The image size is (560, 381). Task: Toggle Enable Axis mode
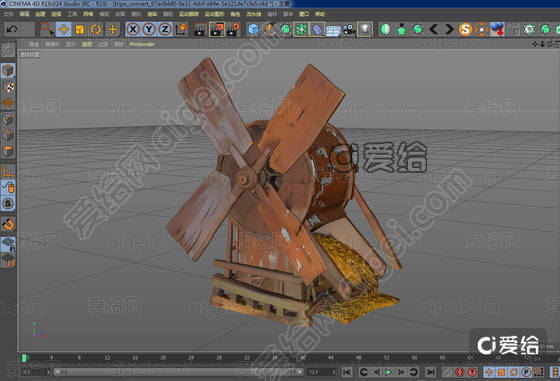pyautogui.click(x=8, y=171)
